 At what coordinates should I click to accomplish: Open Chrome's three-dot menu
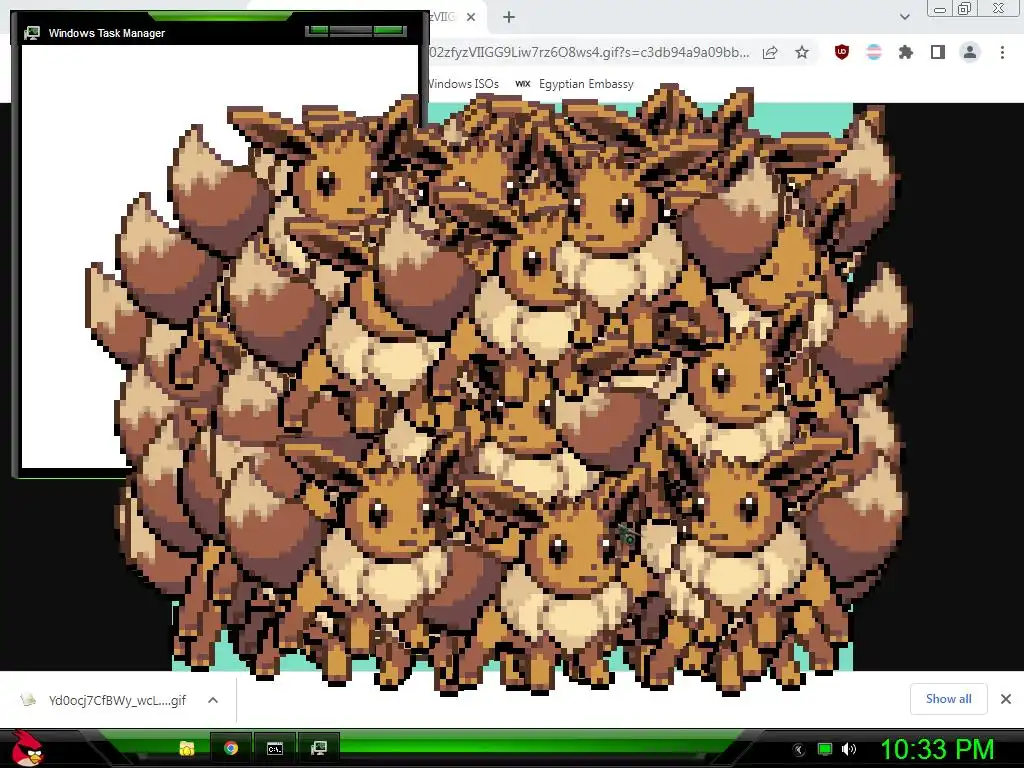click(x=1002, y=52)
